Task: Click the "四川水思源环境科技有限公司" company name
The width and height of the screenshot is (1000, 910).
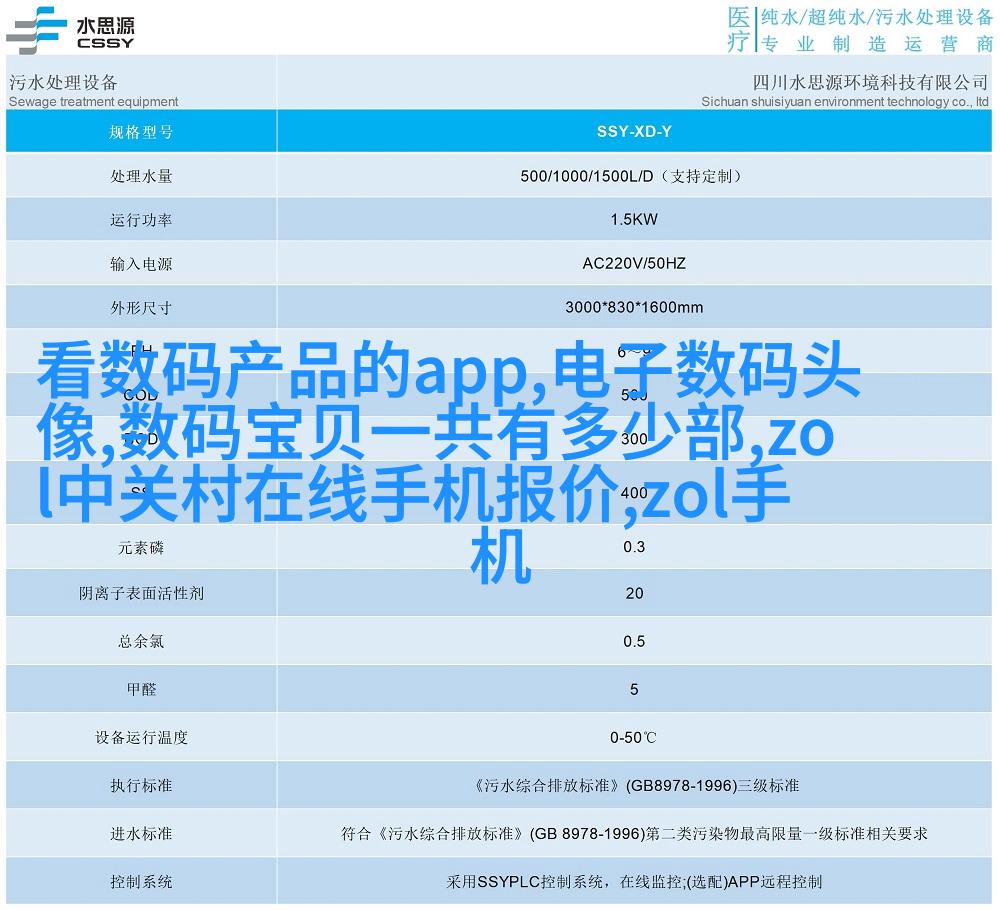Action: click(x=871, y=82)
